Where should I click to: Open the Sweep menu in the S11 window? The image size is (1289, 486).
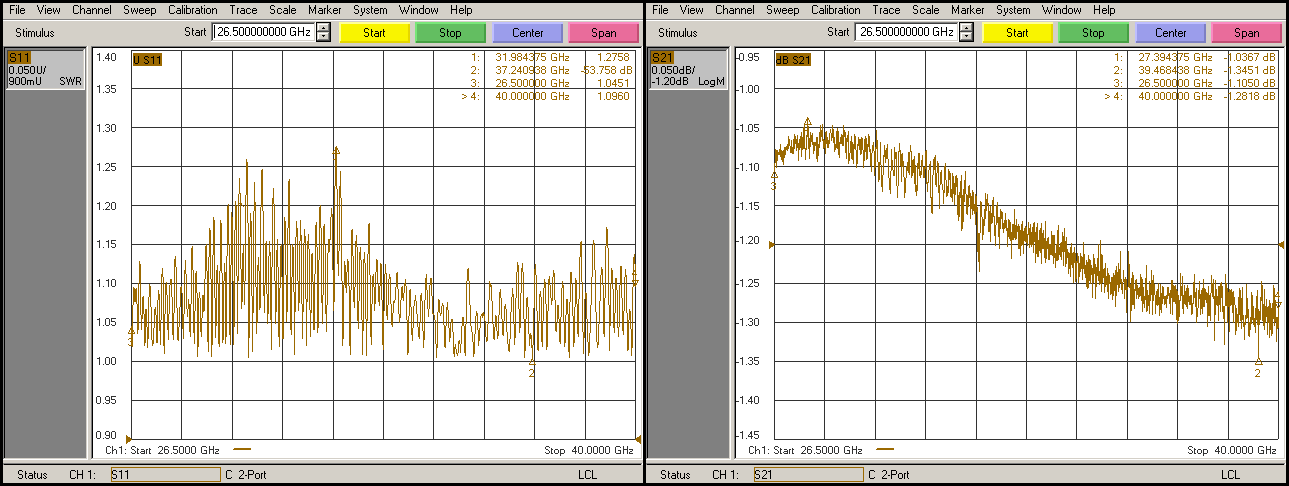click(139, 10)
